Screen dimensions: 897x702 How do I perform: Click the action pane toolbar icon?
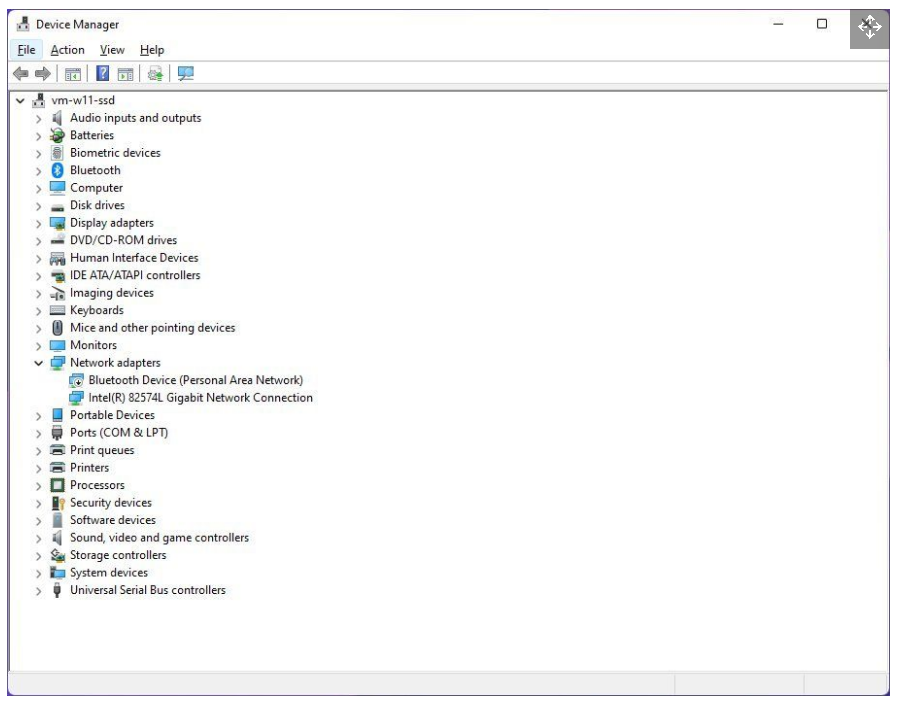pyautogui.click(x=125, y=74)
